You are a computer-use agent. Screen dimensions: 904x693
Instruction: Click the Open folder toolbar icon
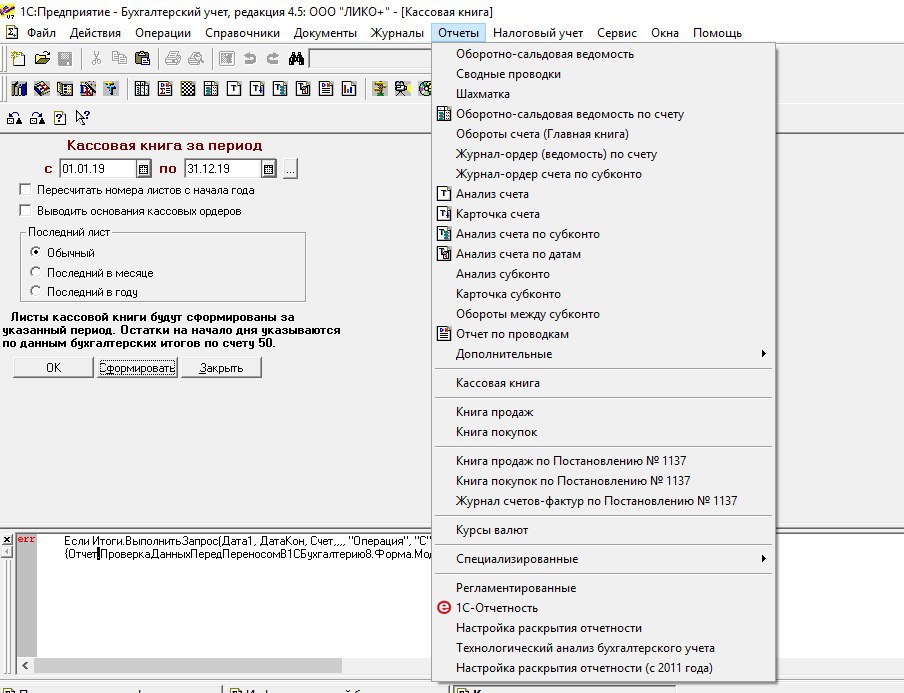click(x=42, y=58)
